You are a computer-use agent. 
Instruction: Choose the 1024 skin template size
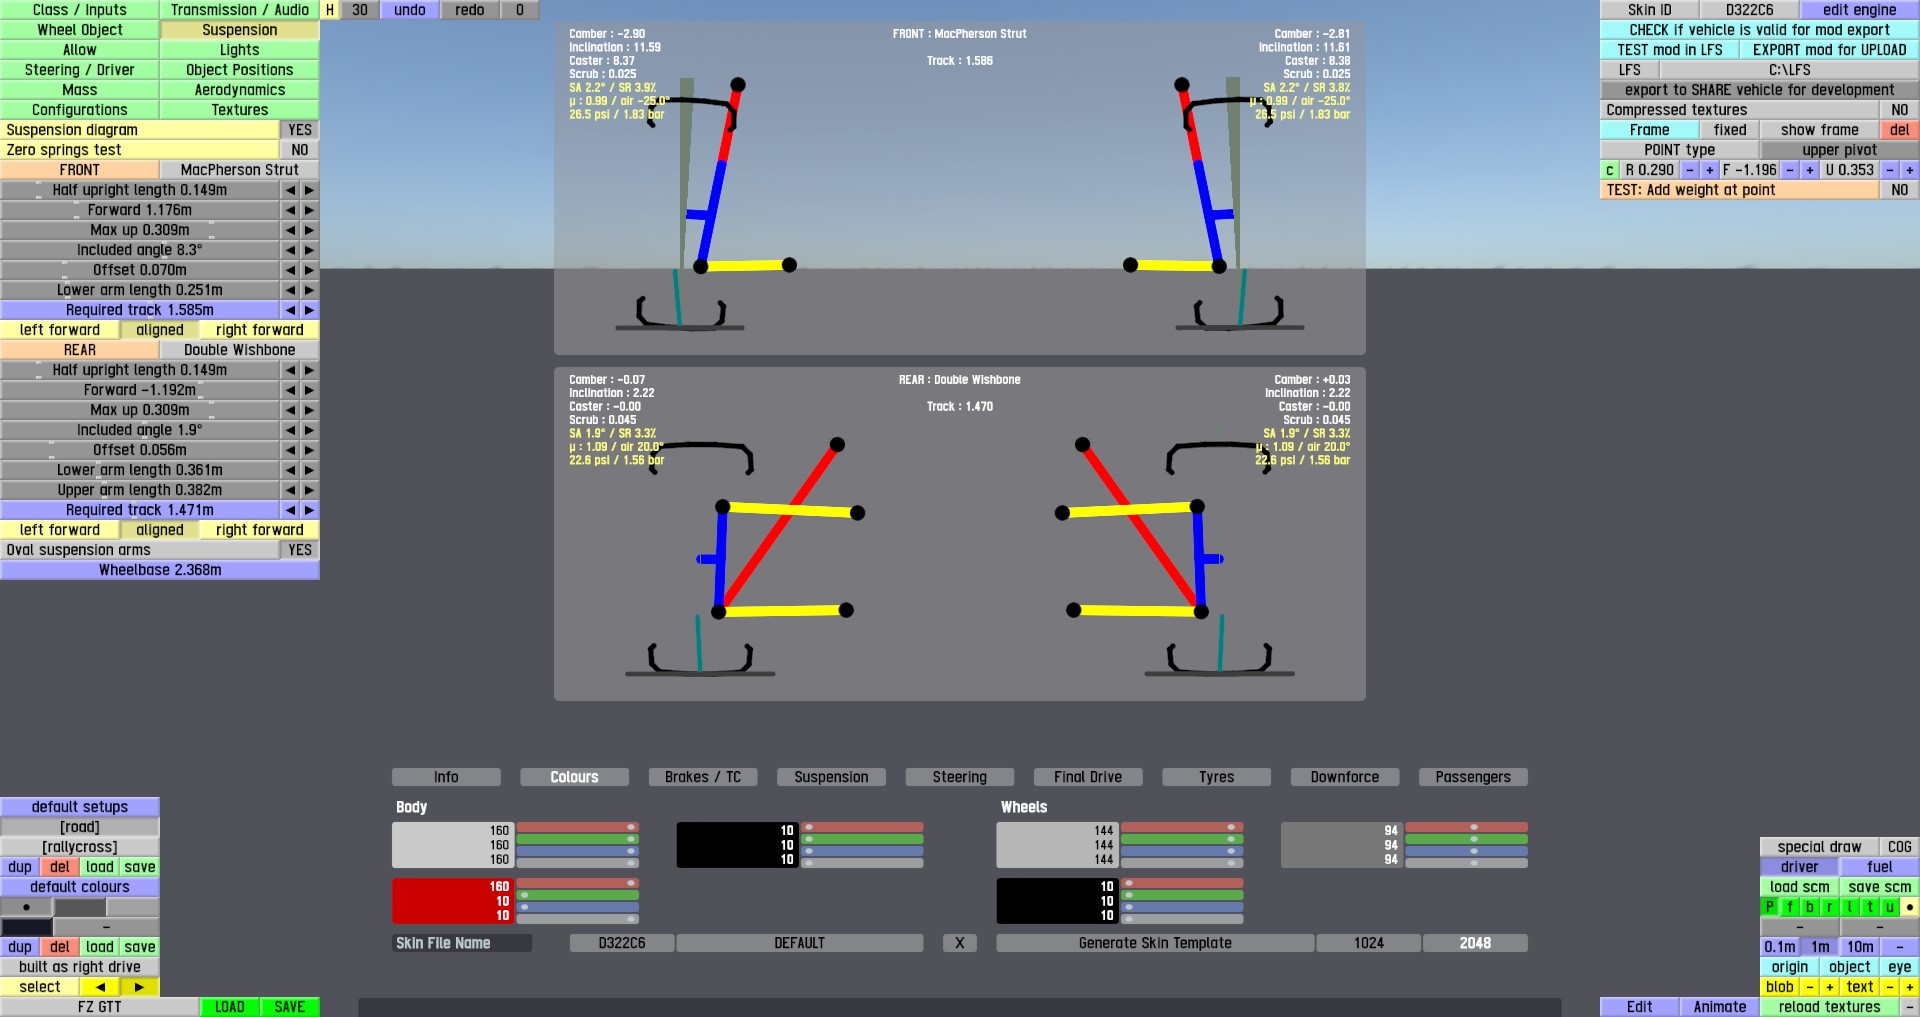tap(1369, 943)
